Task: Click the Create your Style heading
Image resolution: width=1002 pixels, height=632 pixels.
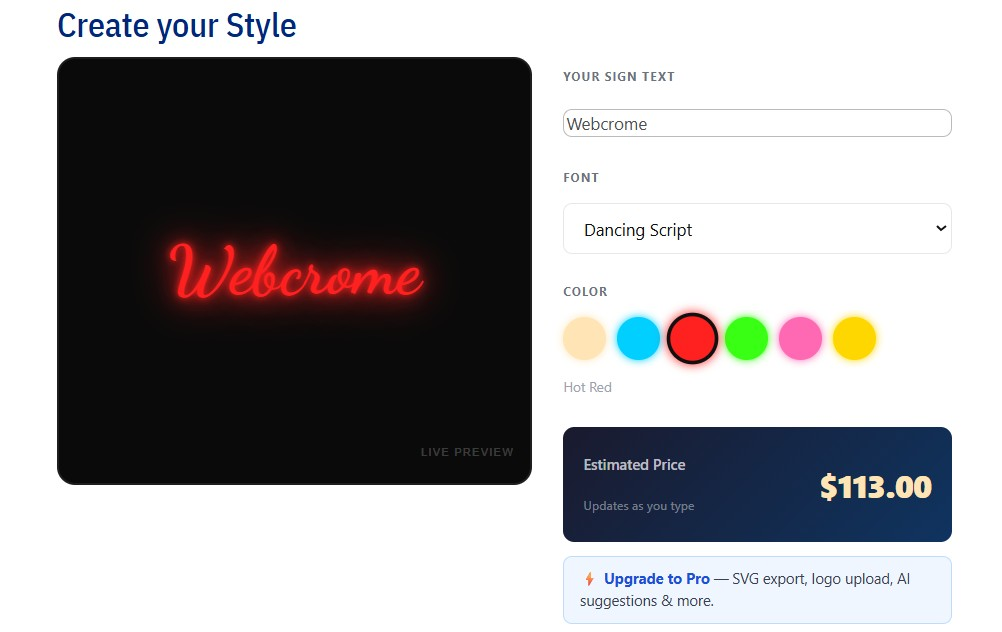Action: [x=177, y=26]
